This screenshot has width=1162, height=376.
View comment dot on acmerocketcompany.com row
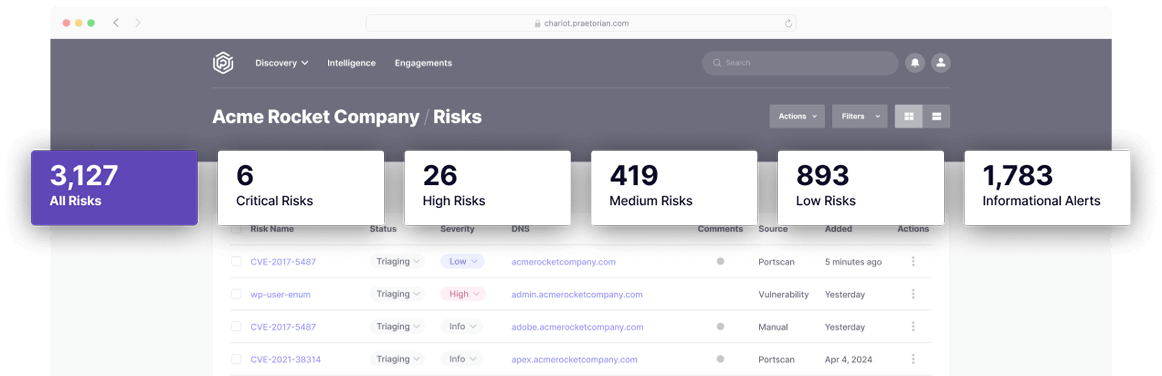pos(720,261)
